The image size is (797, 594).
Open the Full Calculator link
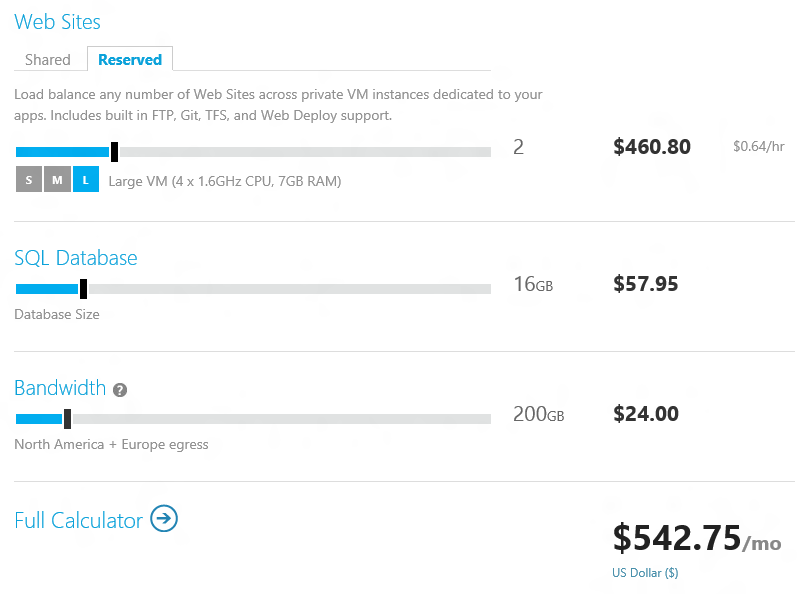click(x=78, y=520)
